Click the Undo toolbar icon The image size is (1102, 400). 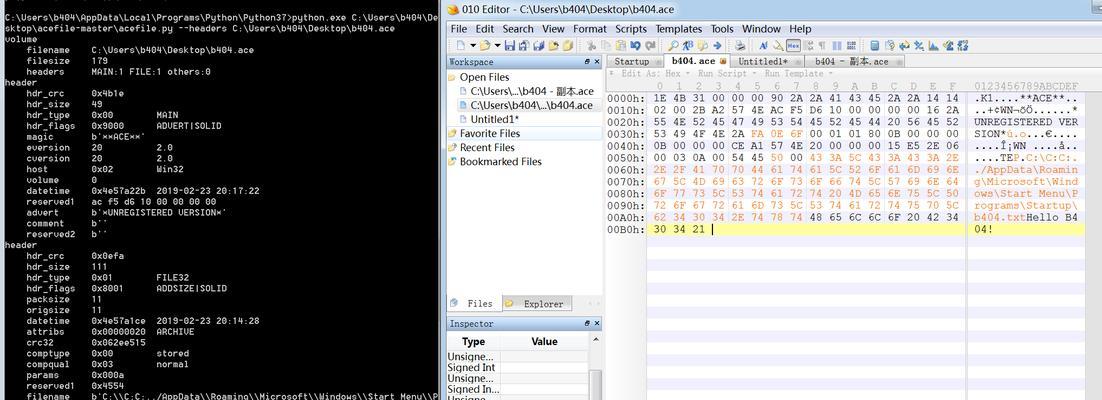point(635,46)
